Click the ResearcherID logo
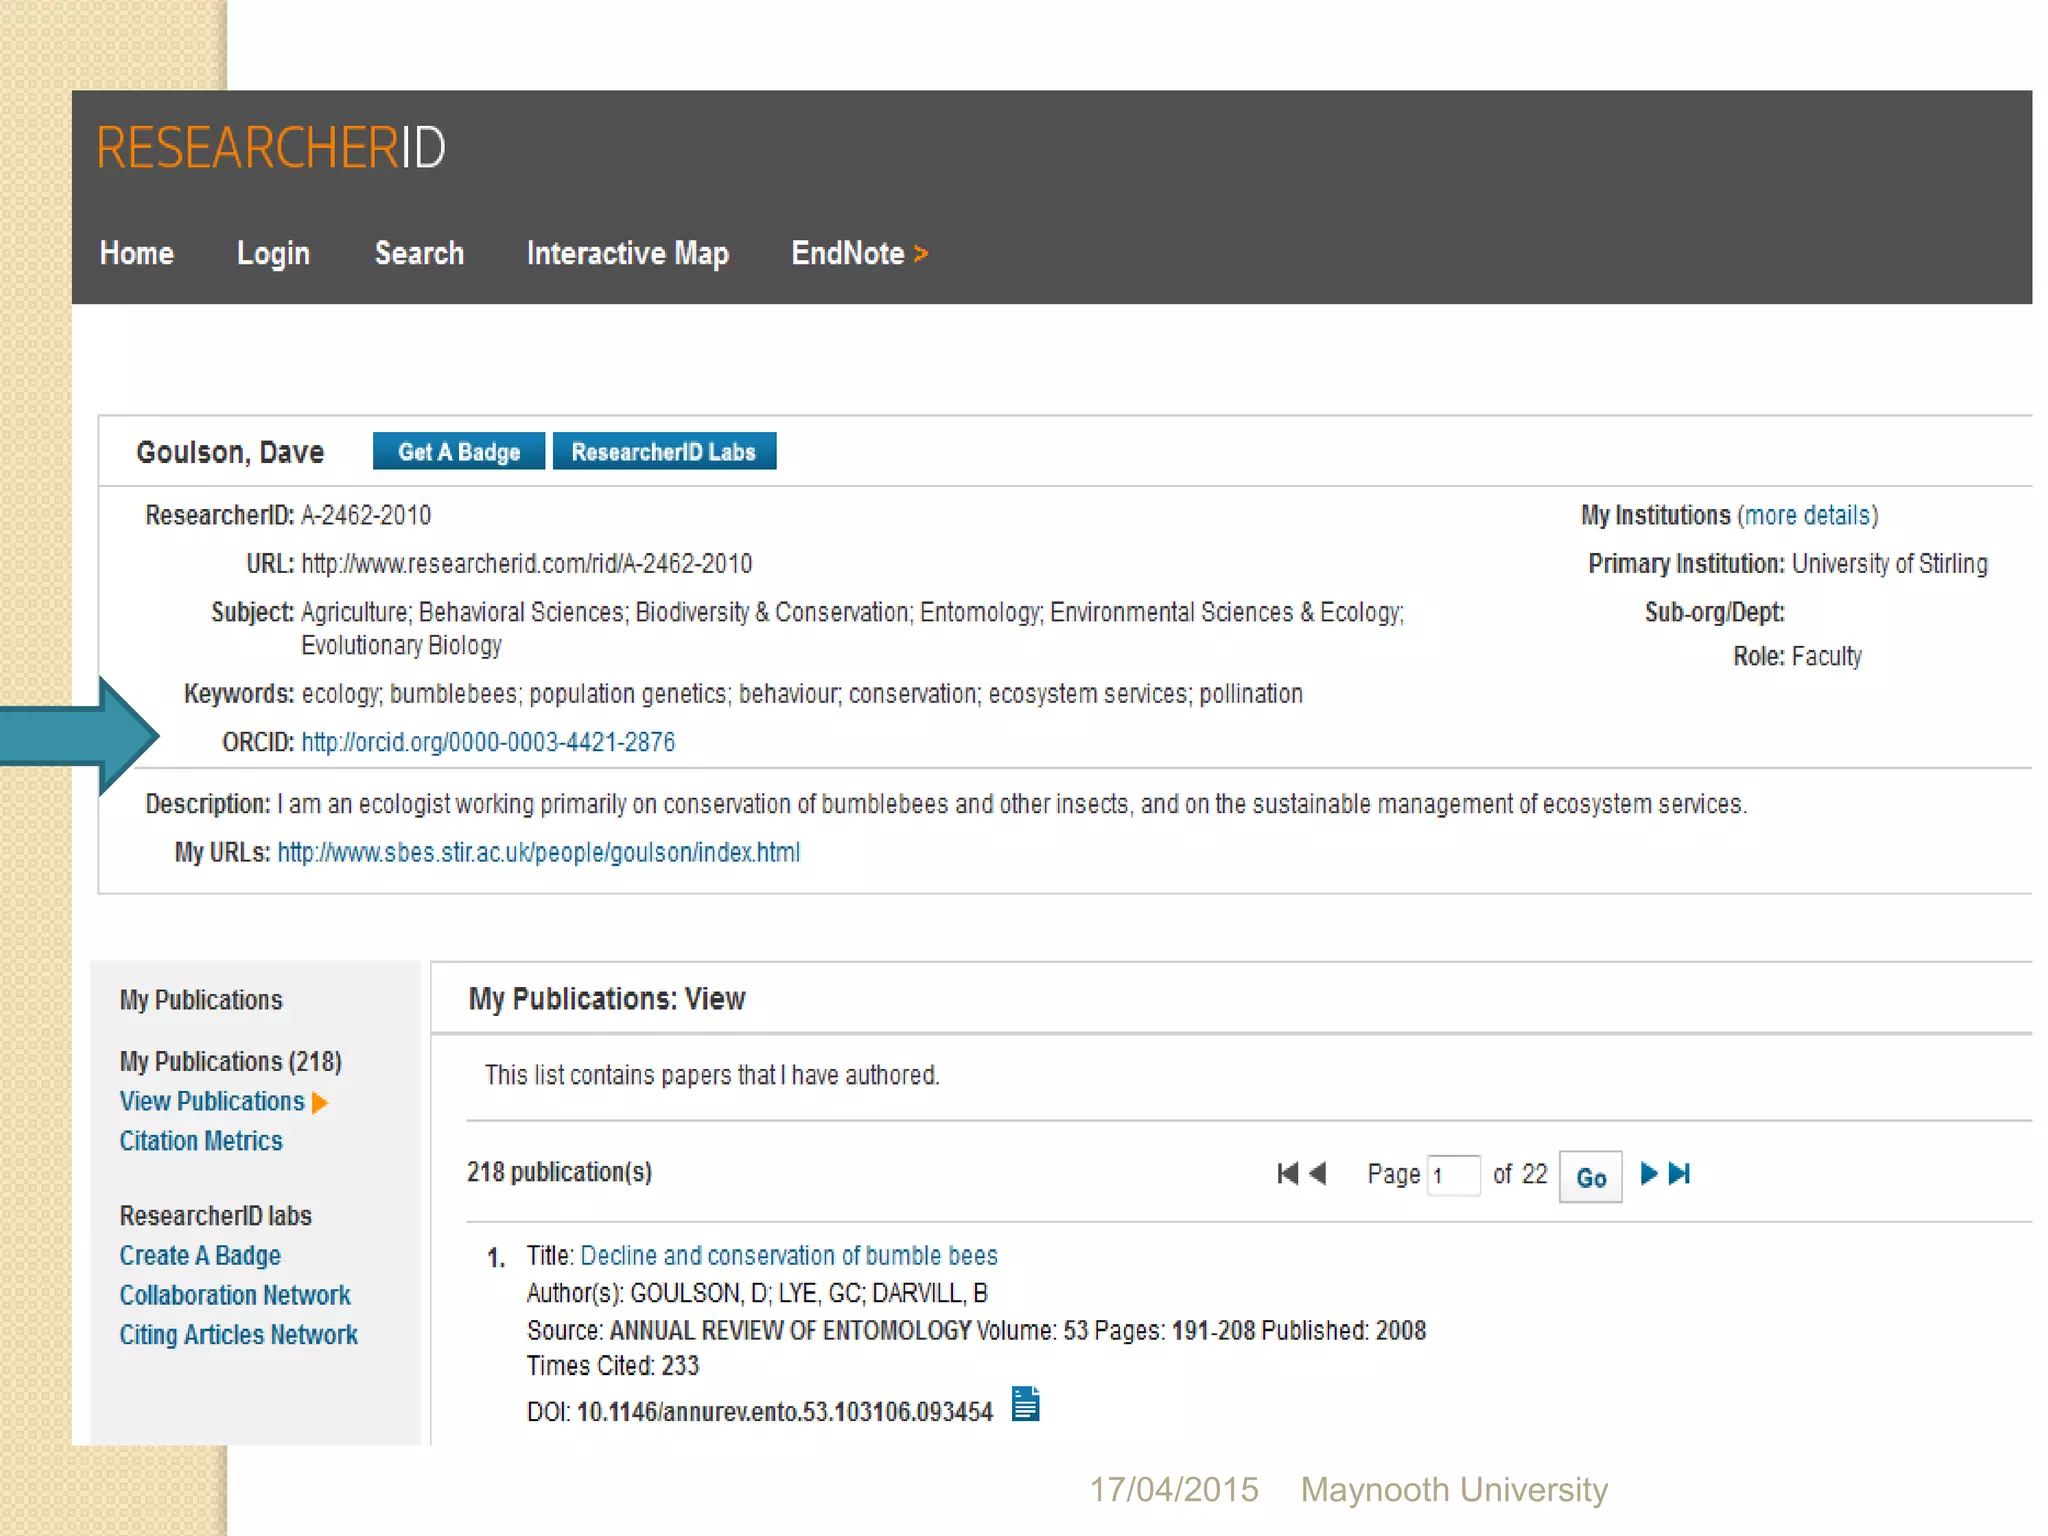 click(x=271, y=148)
